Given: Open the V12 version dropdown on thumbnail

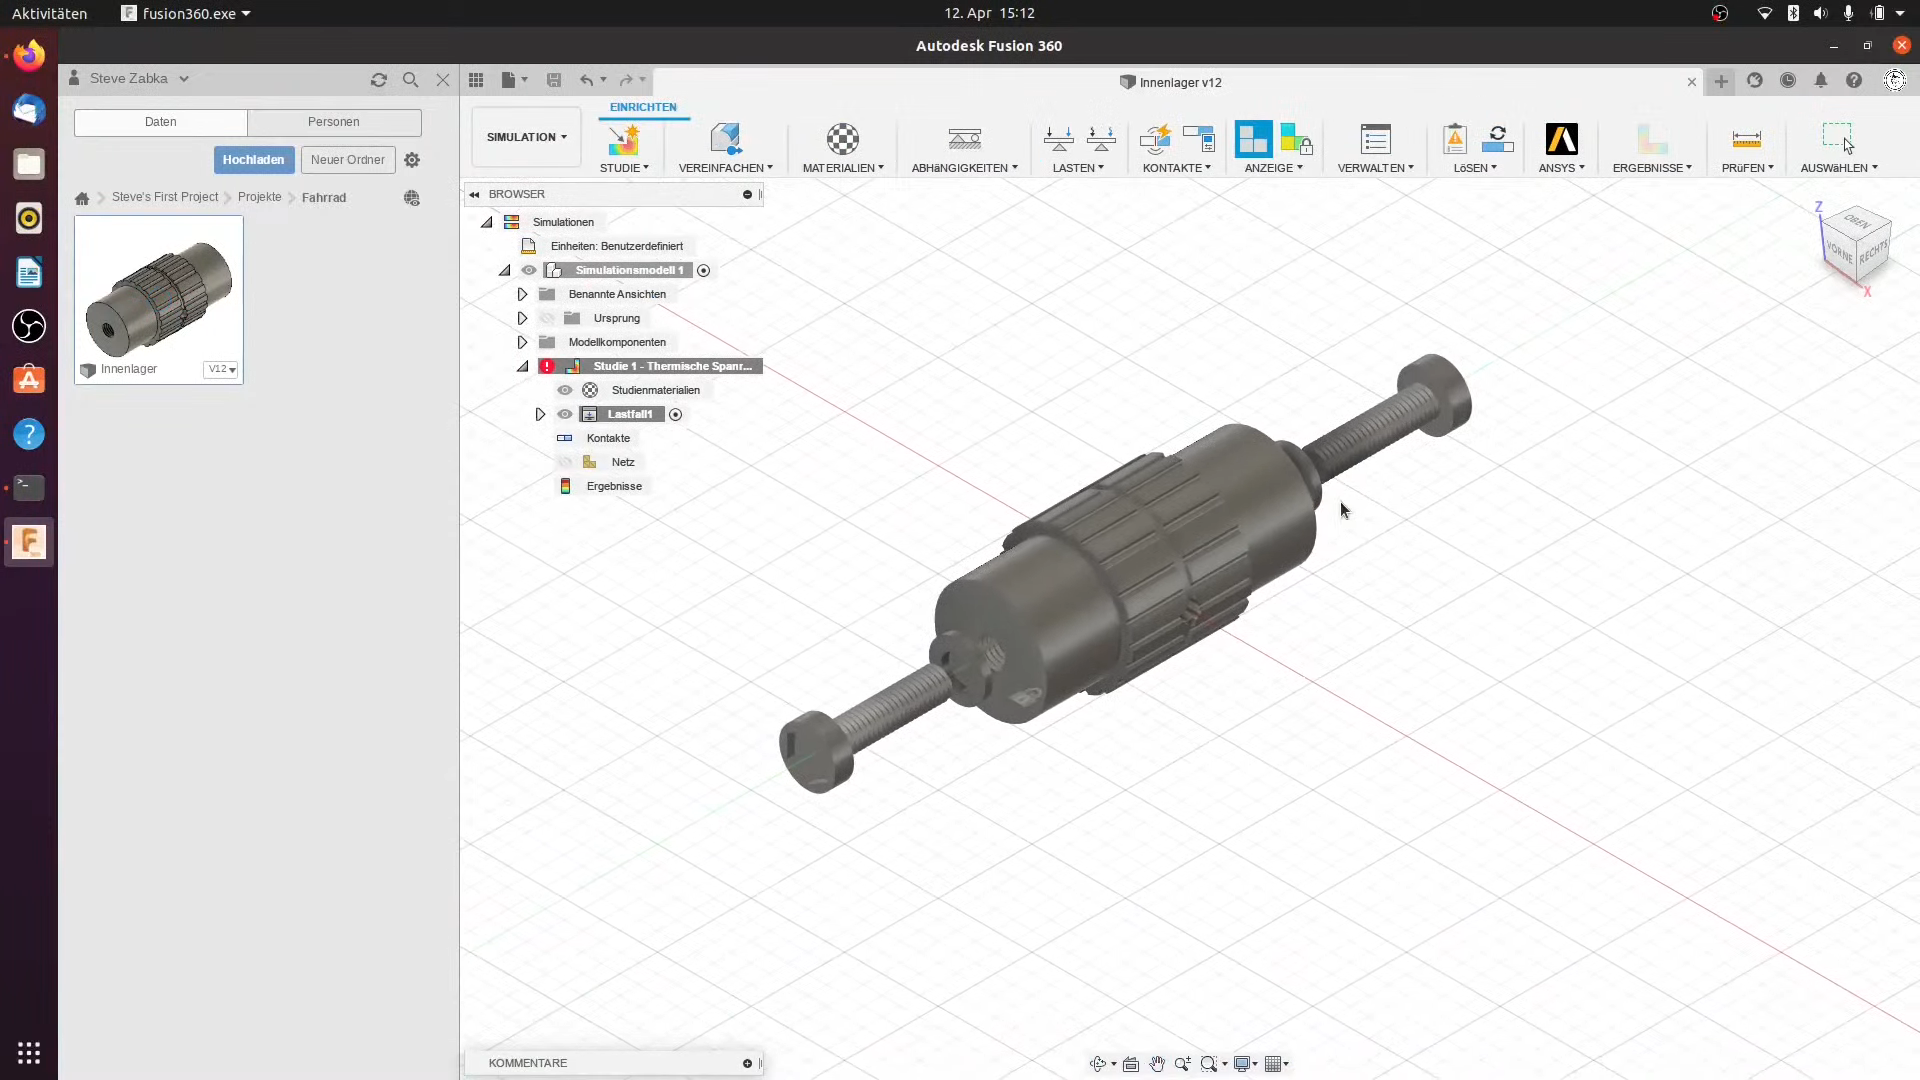Looking at the screenshot, I should (x=222, y=369).
